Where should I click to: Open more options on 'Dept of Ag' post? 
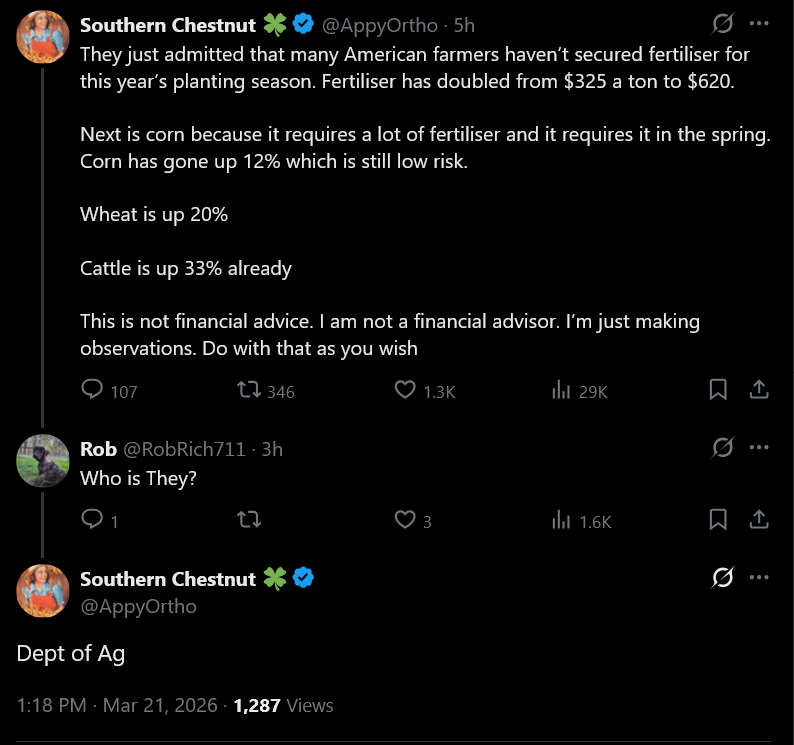point(759,577)
